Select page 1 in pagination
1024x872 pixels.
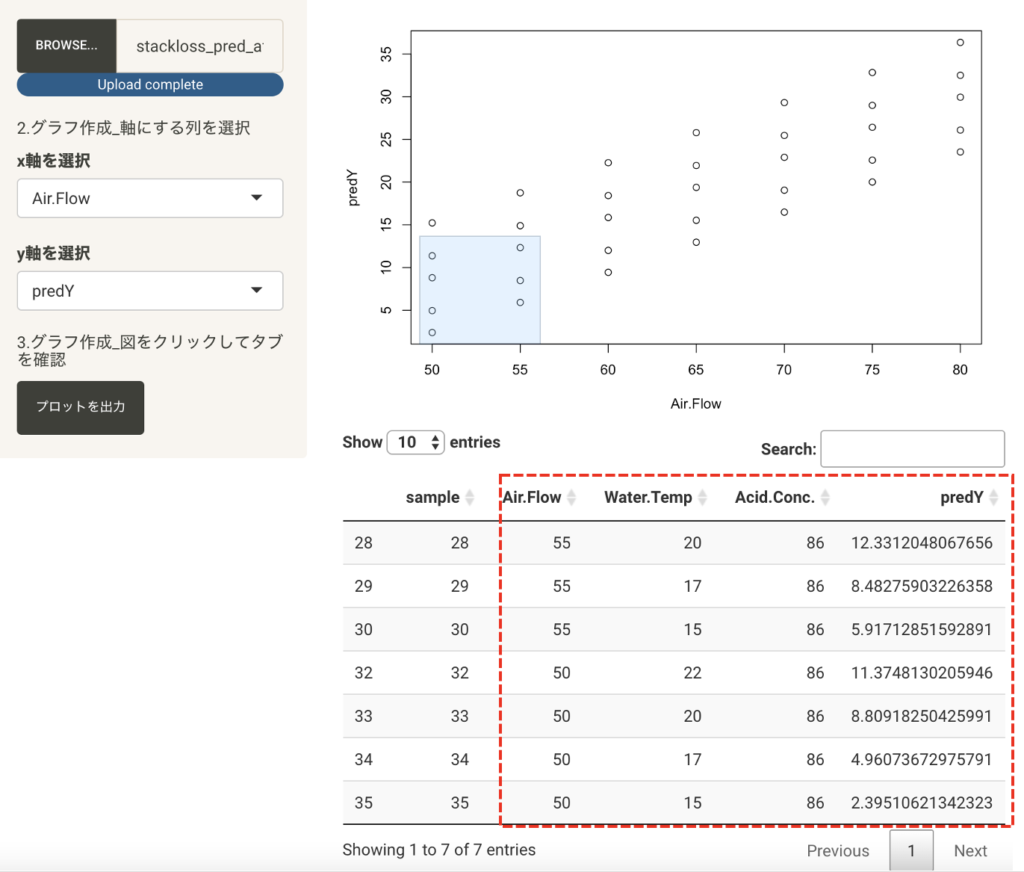pos(911,851)
